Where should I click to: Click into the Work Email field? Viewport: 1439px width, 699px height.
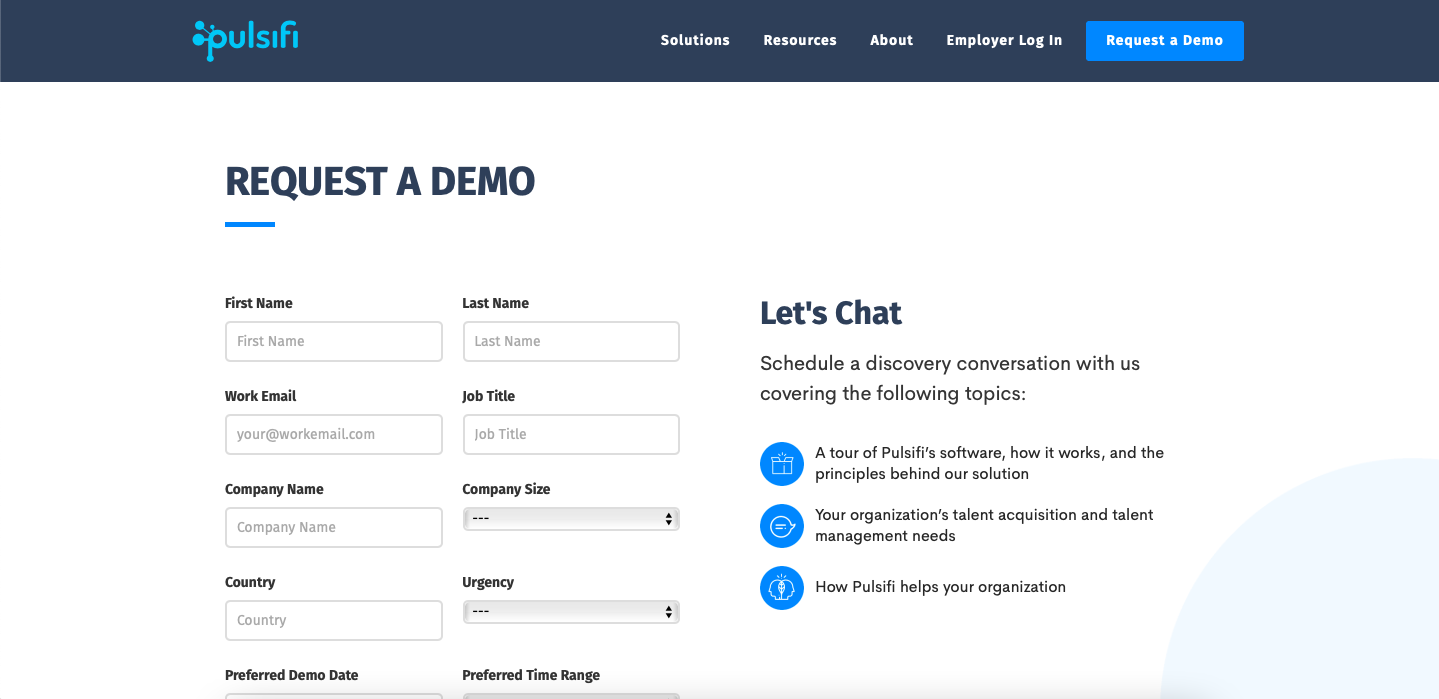pos(333,434)
